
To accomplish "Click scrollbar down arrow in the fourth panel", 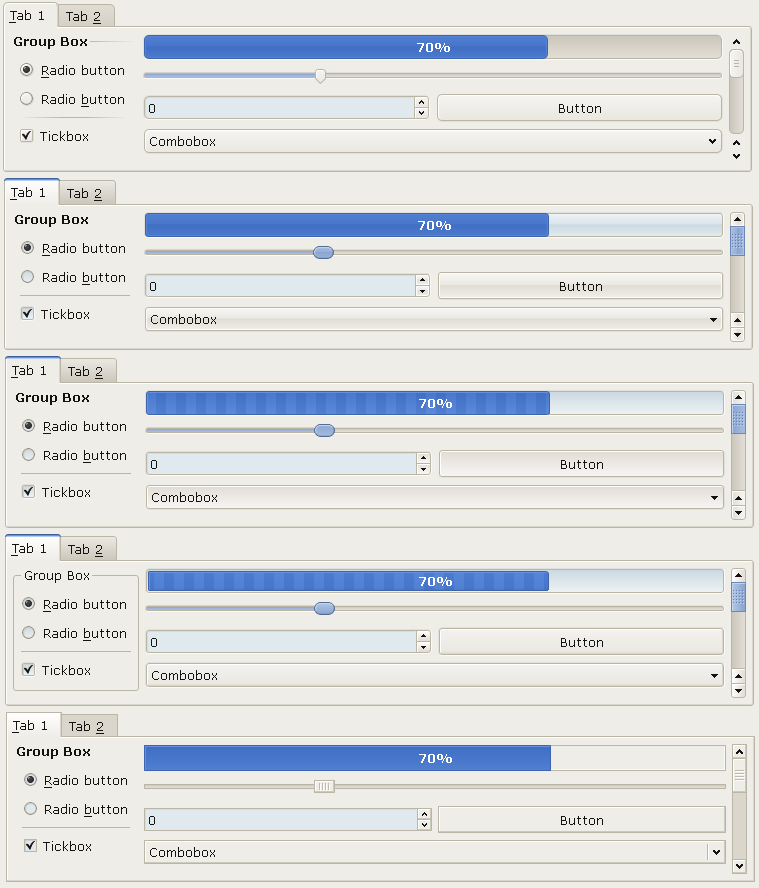I will pyautogui.click(x=739, y=690).
